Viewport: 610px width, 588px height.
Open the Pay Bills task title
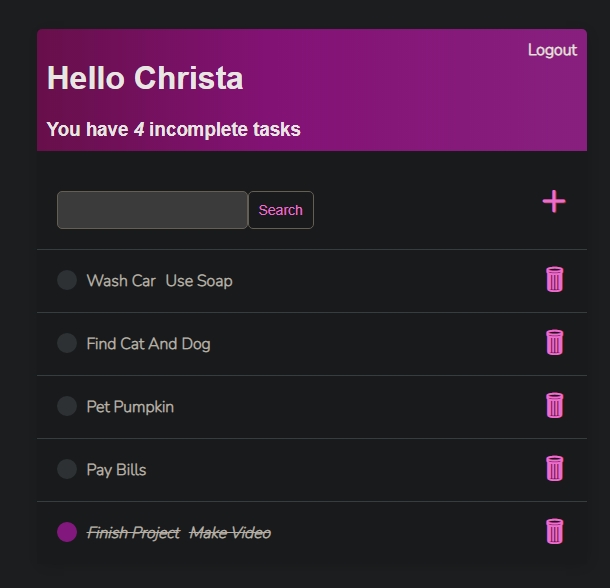(116, 470)
